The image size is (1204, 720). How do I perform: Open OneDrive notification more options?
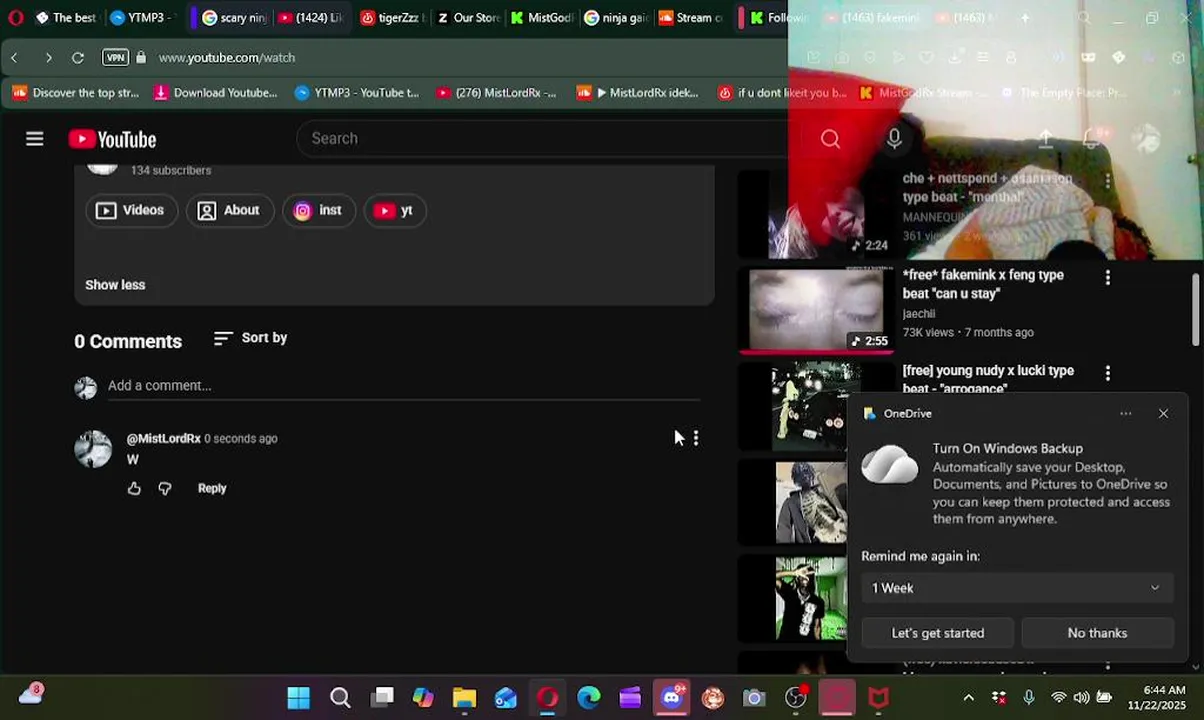click(1126, 414)
